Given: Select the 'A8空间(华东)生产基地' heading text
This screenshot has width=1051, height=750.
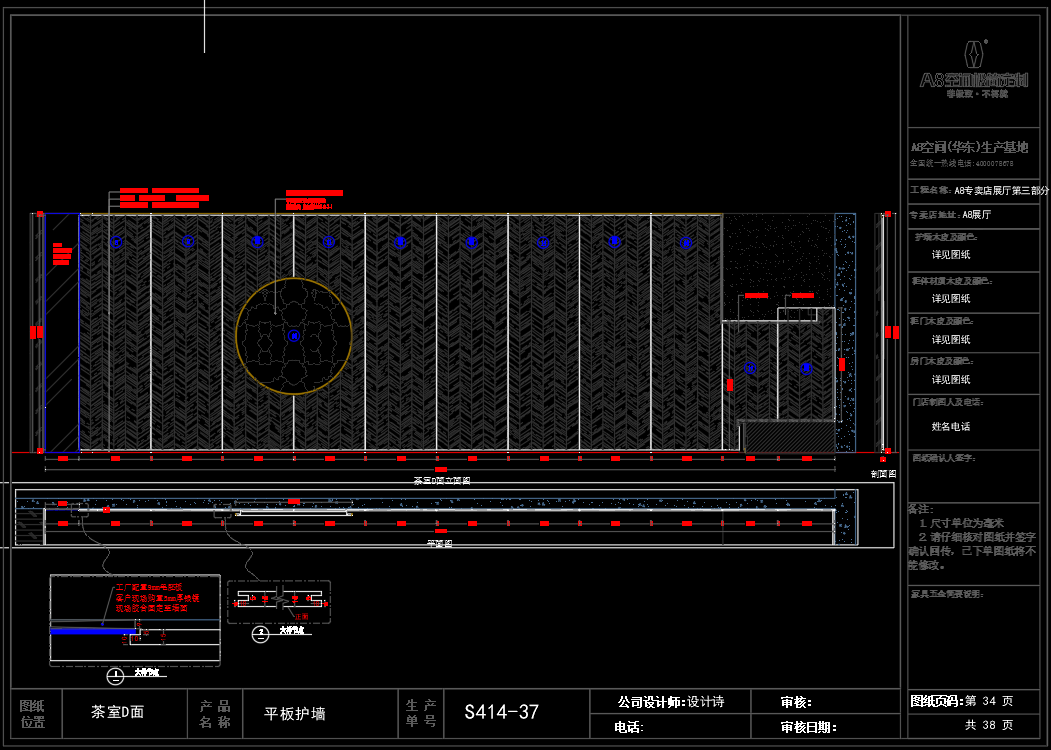Looking at the screenshot, I should 969,147.
